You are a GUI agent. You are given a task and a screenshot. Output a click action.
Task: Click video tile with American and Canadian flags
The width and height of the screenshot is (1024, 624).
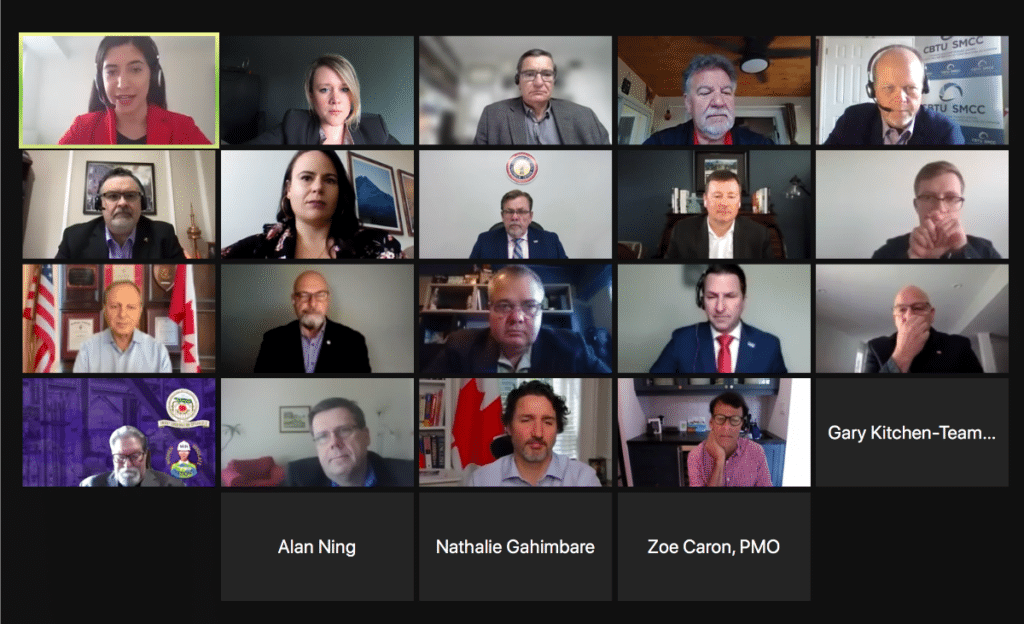[119, 319]
